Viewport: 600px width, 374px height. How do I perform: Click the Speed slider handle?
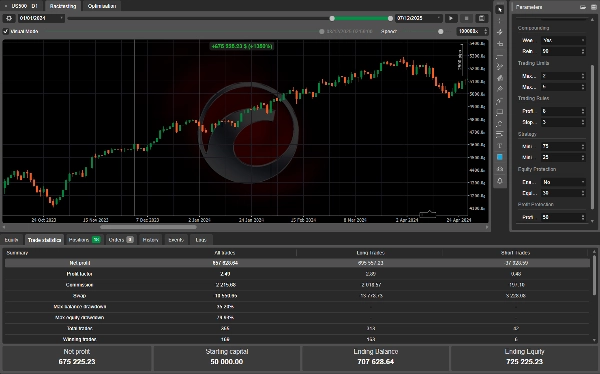coord(441,32)
